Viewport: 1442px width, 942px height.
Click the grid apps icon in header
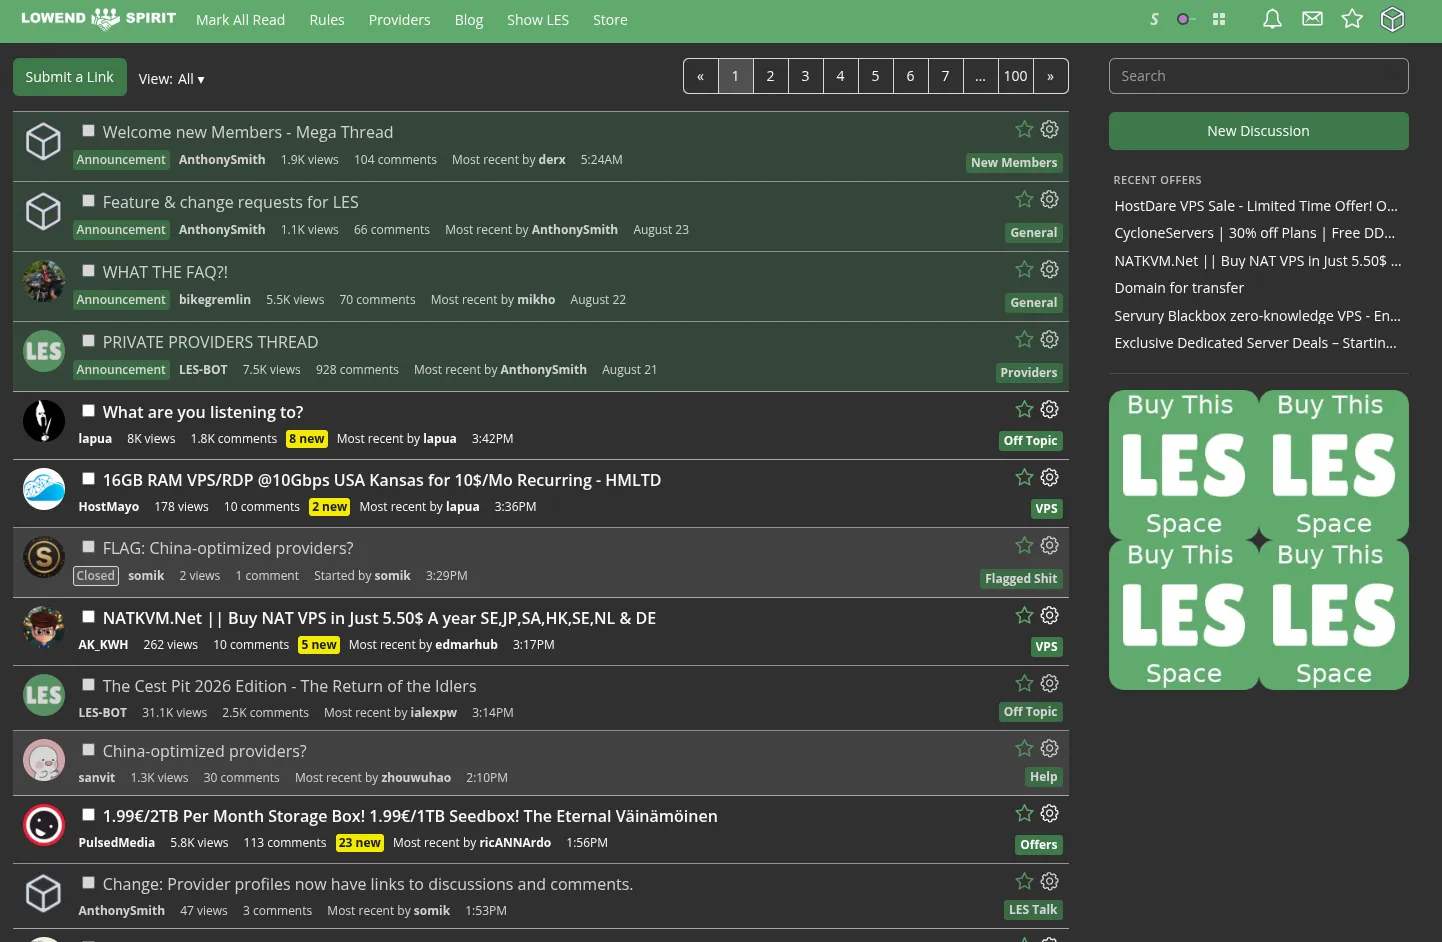(1218, 19)
